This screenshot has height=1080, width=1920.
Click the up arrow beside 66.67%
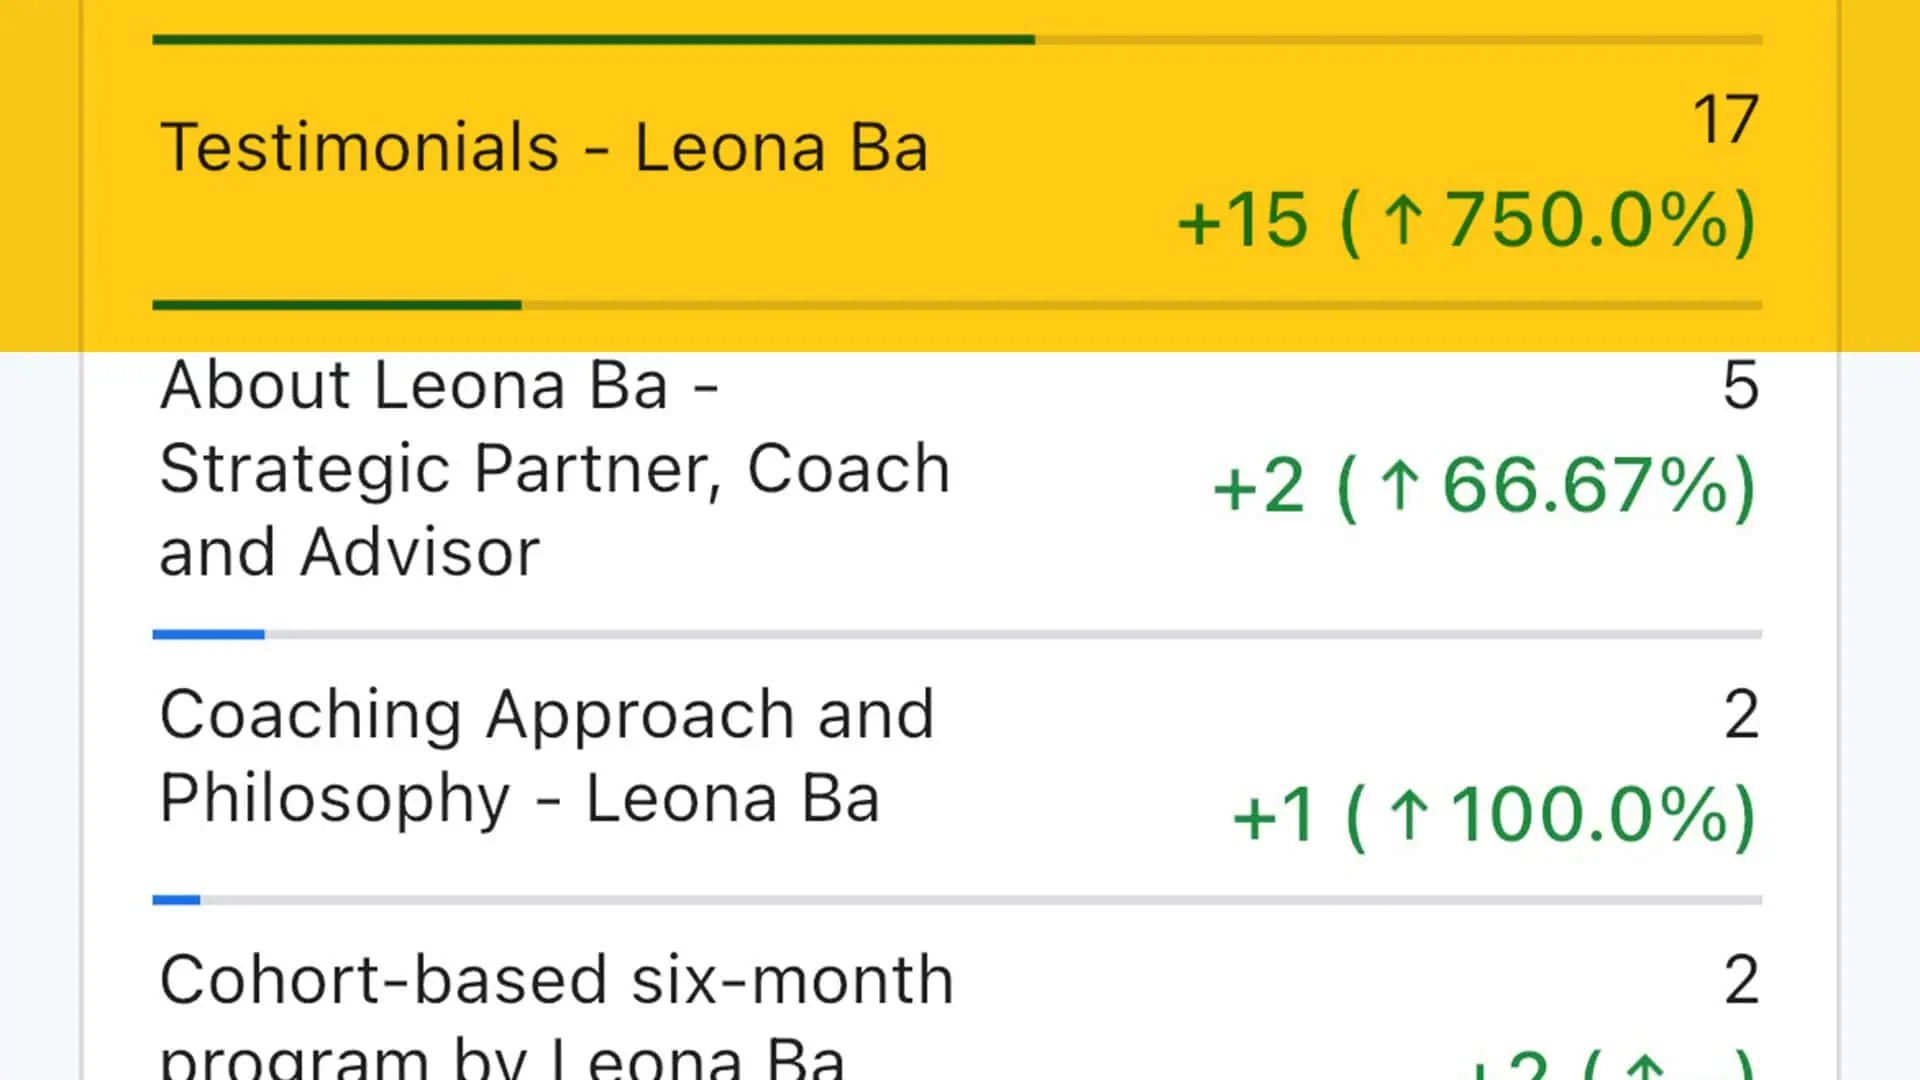(1399, 485)
